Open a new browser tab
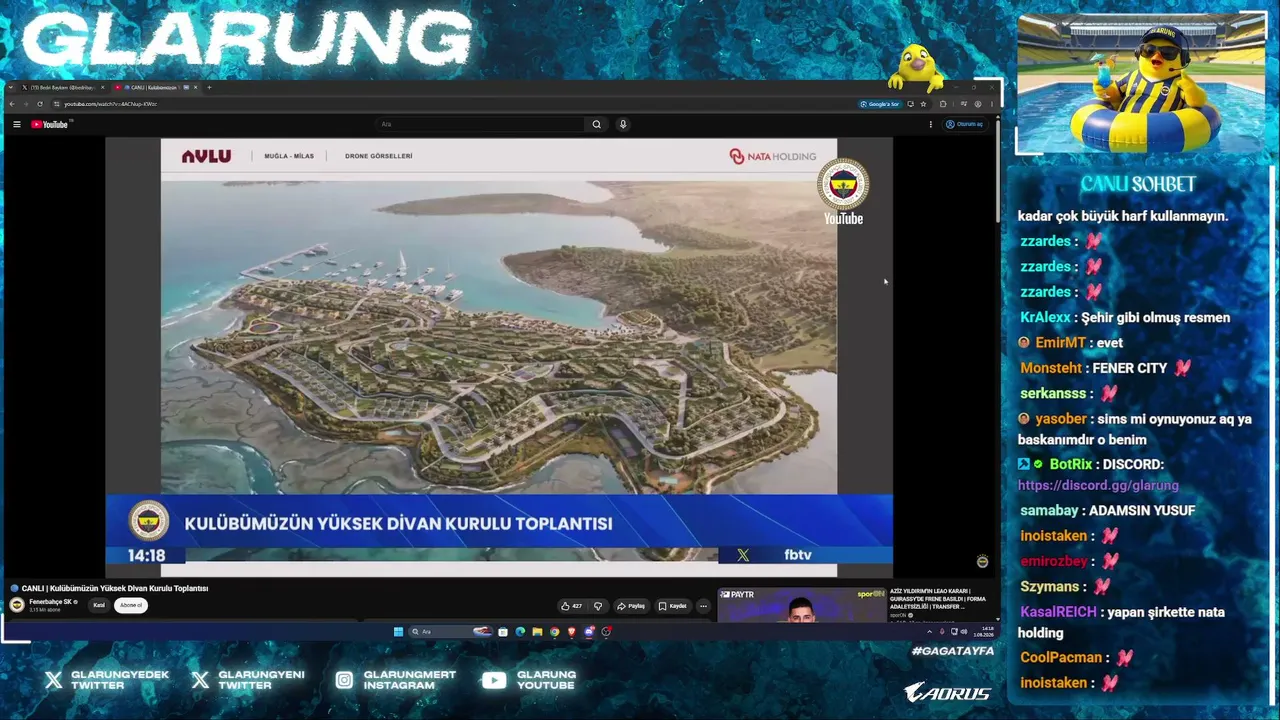Screen dimensions: 1280x720 (209, 87)
